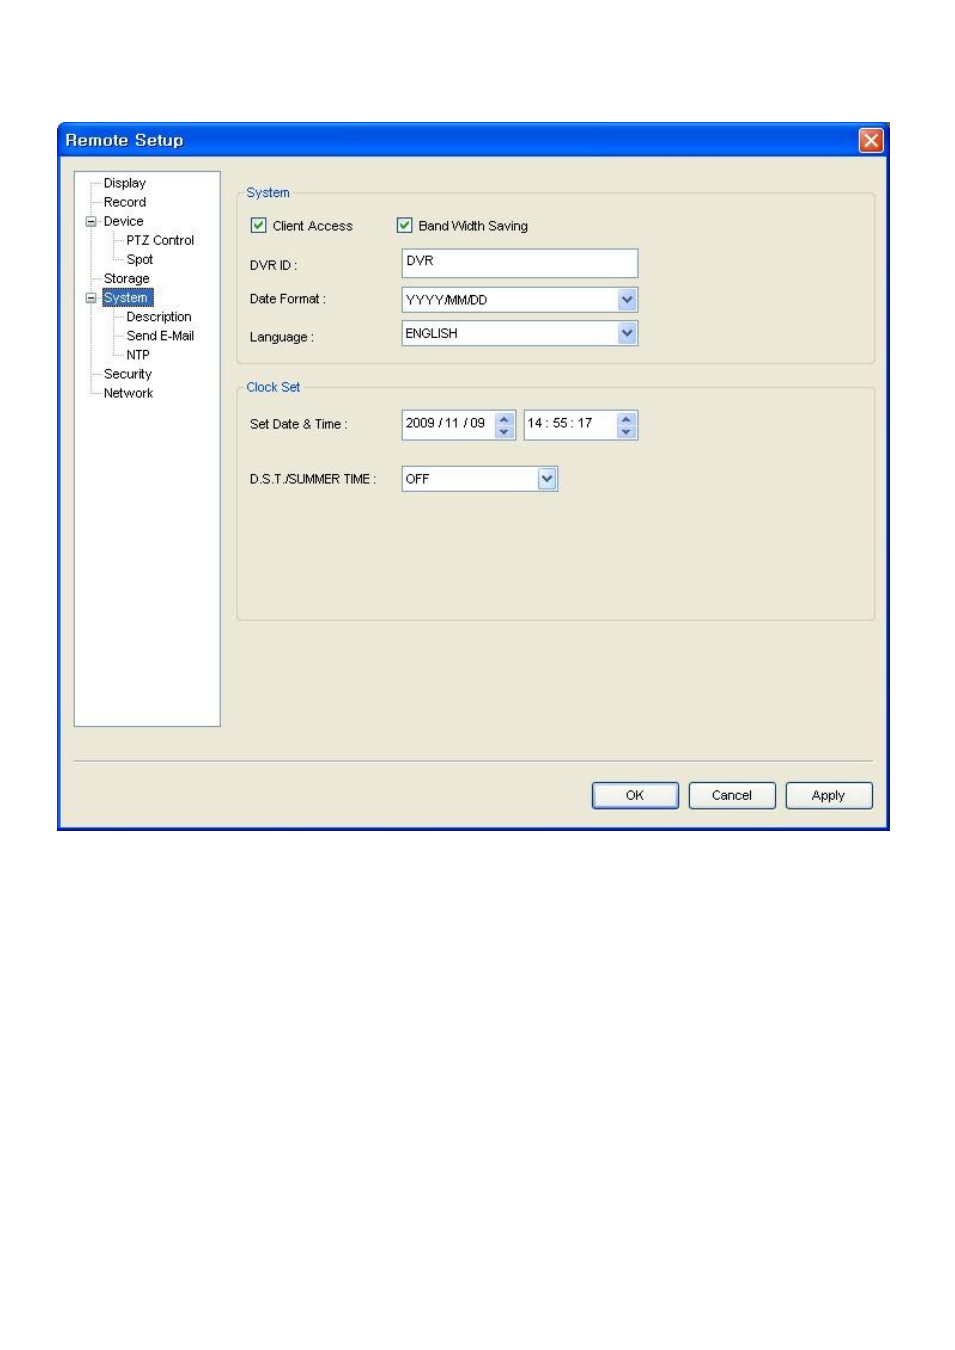The image size is (955, 1350).
Task: Click the Apply button
Action: coord(829,796)
